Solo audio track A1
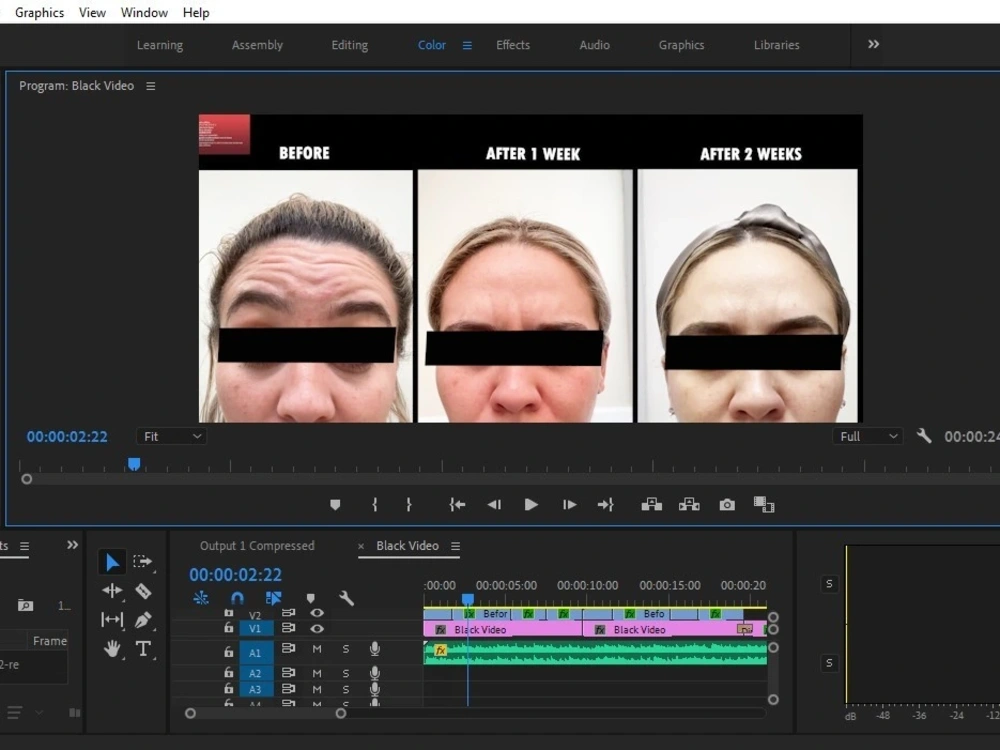Viewport: 1000px width, 750px height. (x=346, y=649)
